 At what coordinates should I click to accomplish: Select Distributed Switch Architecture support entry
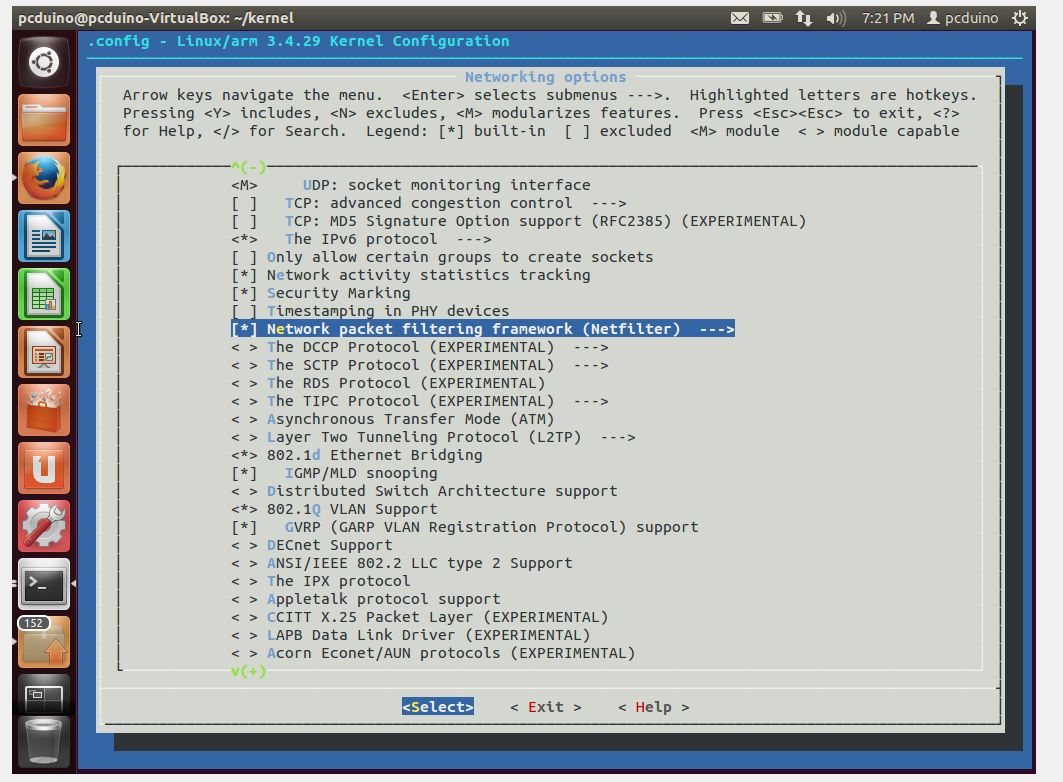pos(424,491)
